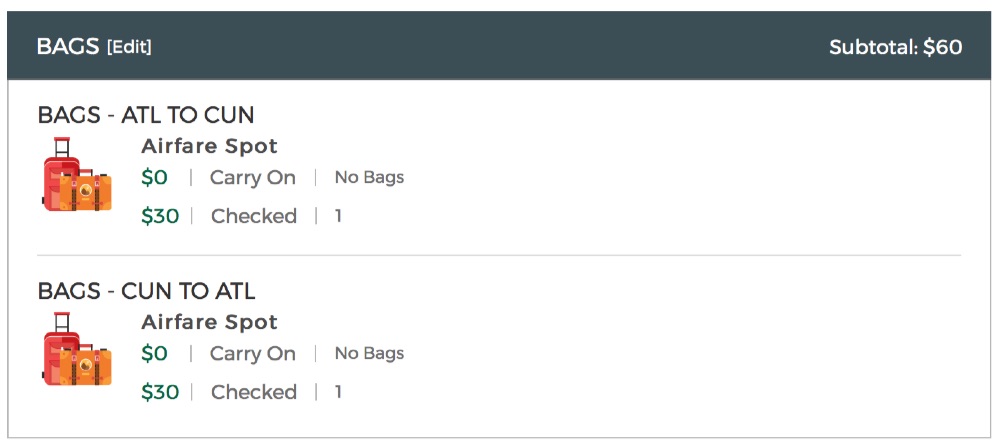Click the Carry On label for CUN to ATL
Screen dimensions: 1000x447
(x=253, y=354)
